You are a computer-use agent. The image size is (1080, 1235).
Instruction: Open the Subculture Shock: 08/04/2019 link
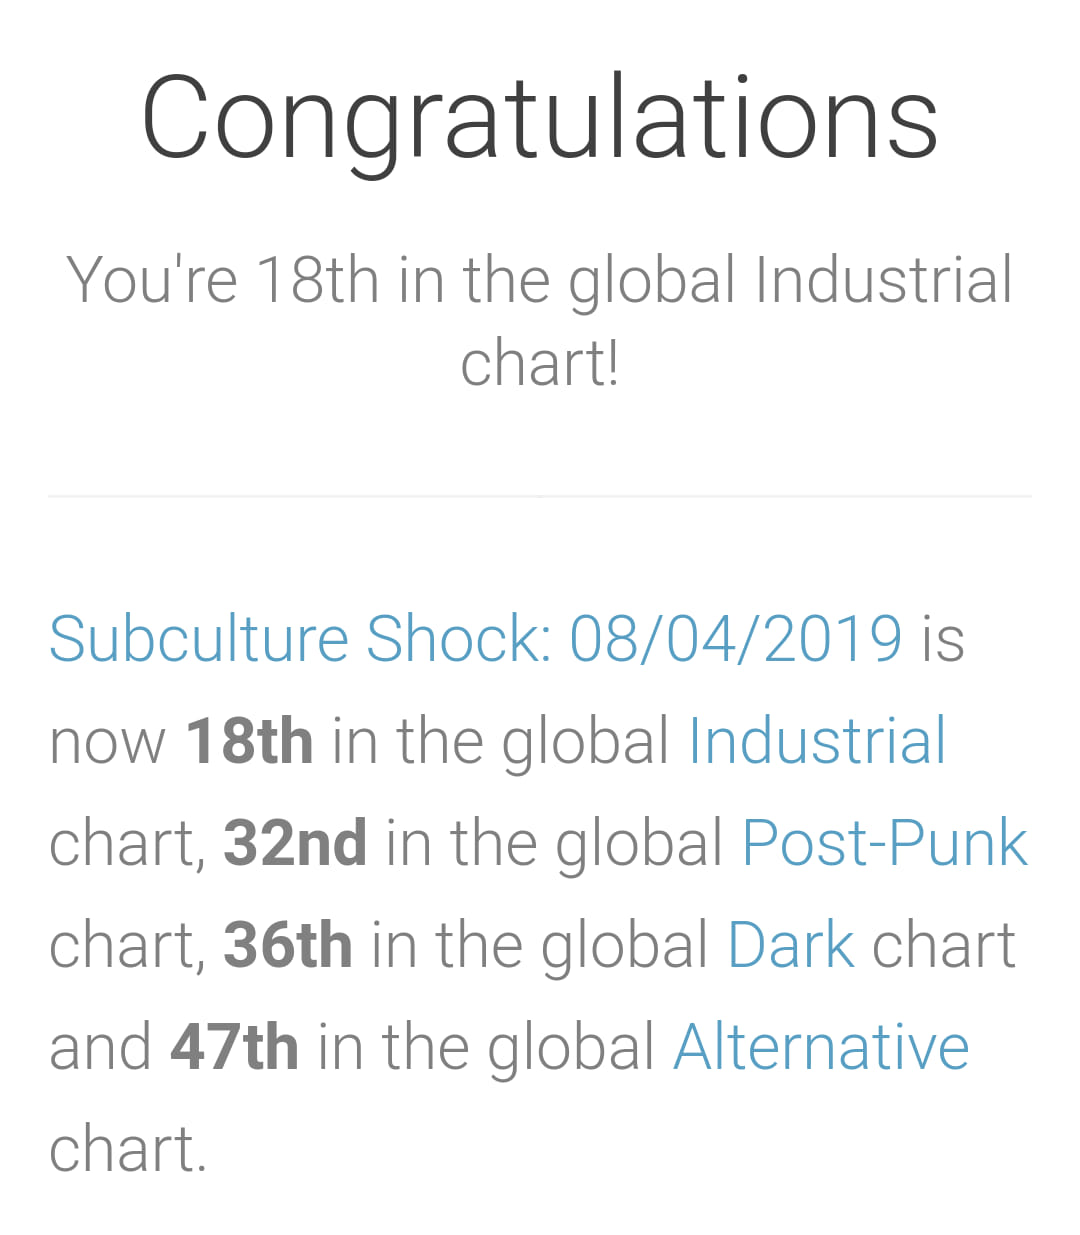click(x=476, y=638)
